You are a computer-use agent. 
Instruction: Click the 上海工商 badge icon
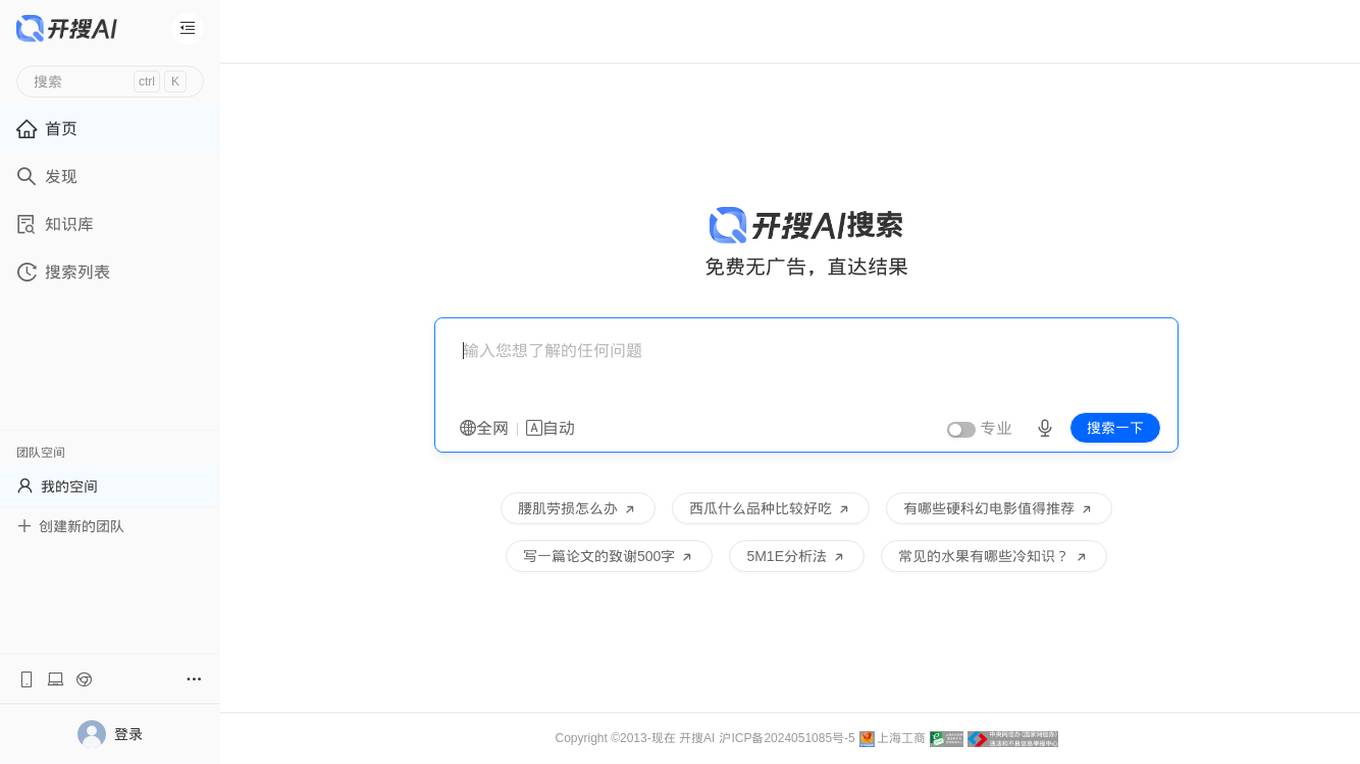867,739
